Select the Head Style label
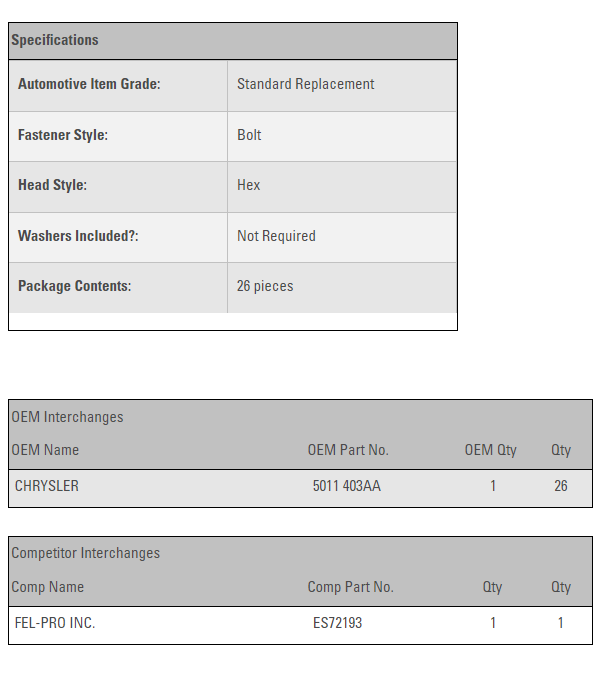The height and width of the screenshot is (676, 616). pos(52,185)
